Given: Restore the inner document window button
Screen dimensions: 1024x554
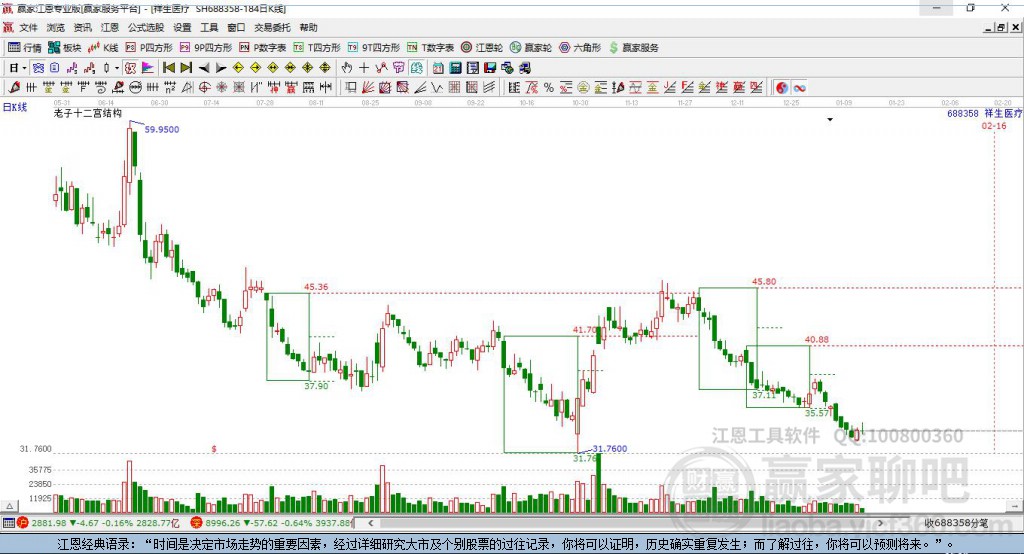Looking at the screenshot, I should tap(1001, 27).
